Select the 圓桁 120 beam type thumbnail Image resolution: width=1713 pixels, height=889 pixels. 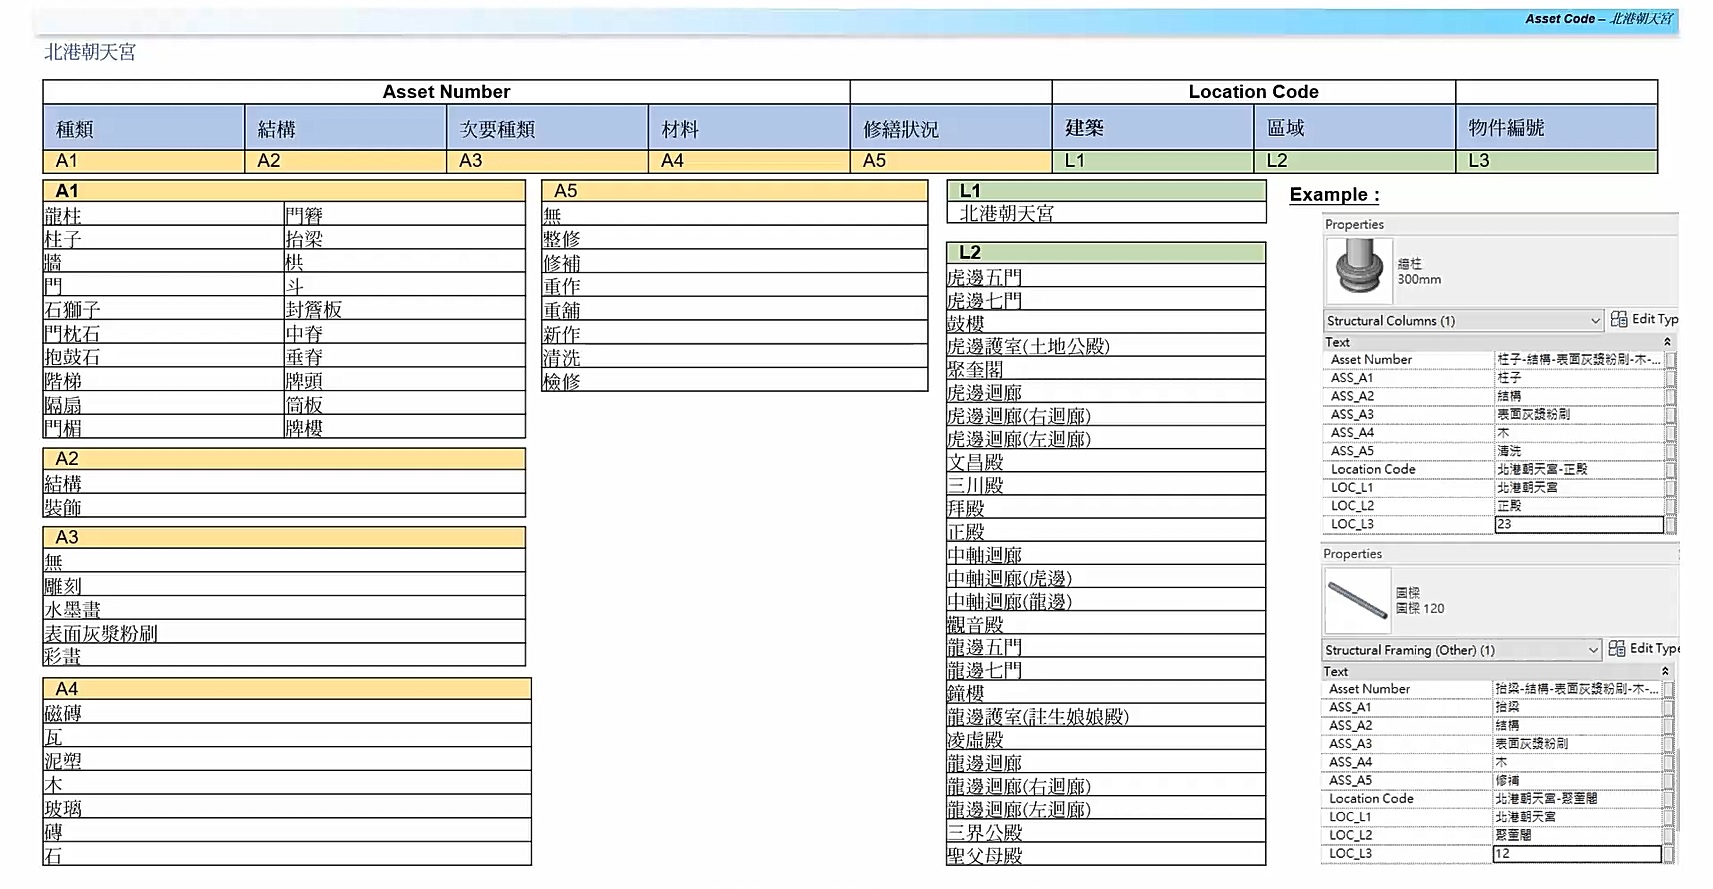pos(1357,600)
